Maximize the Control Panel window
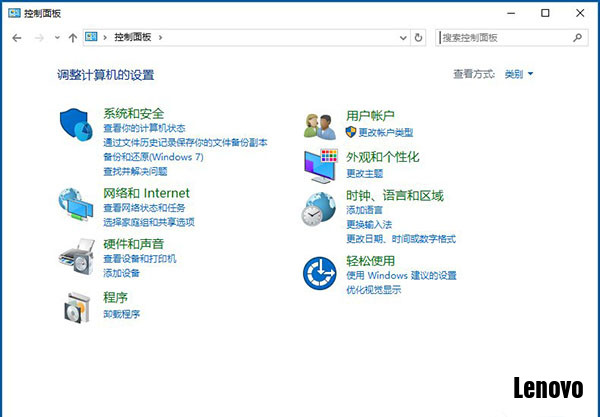 [545, 13]
